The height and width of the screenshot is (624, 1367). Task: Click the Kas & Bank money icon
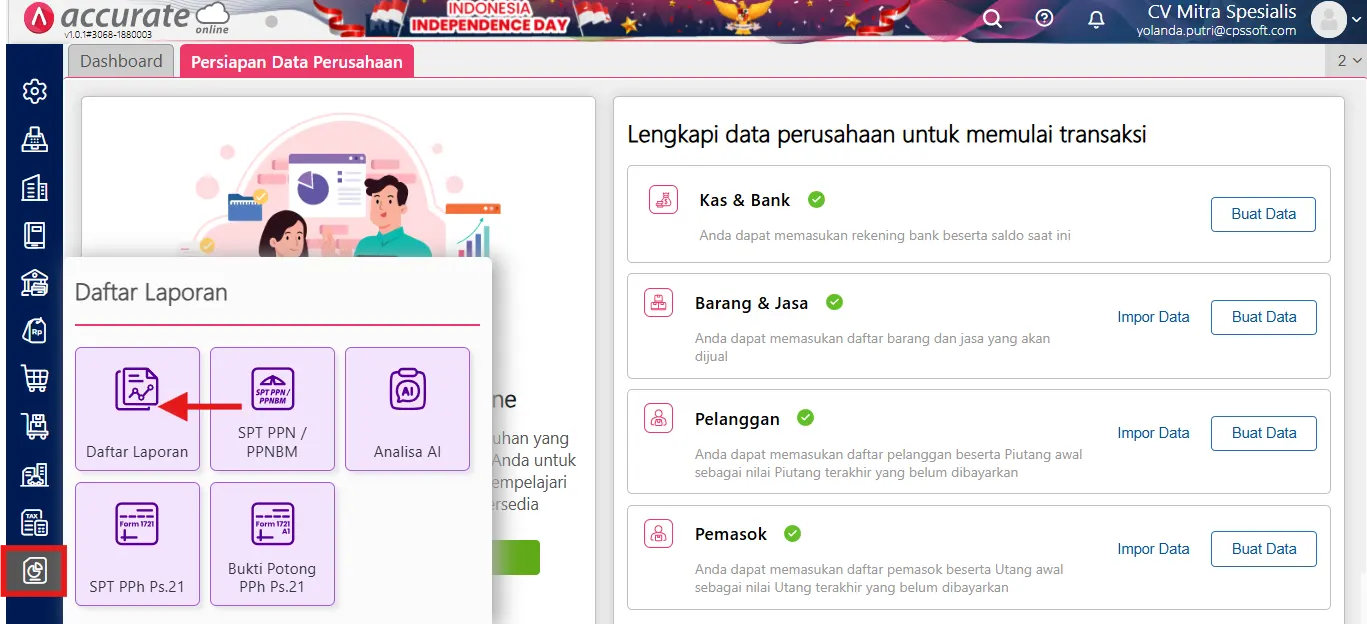[x=661, y=199]
